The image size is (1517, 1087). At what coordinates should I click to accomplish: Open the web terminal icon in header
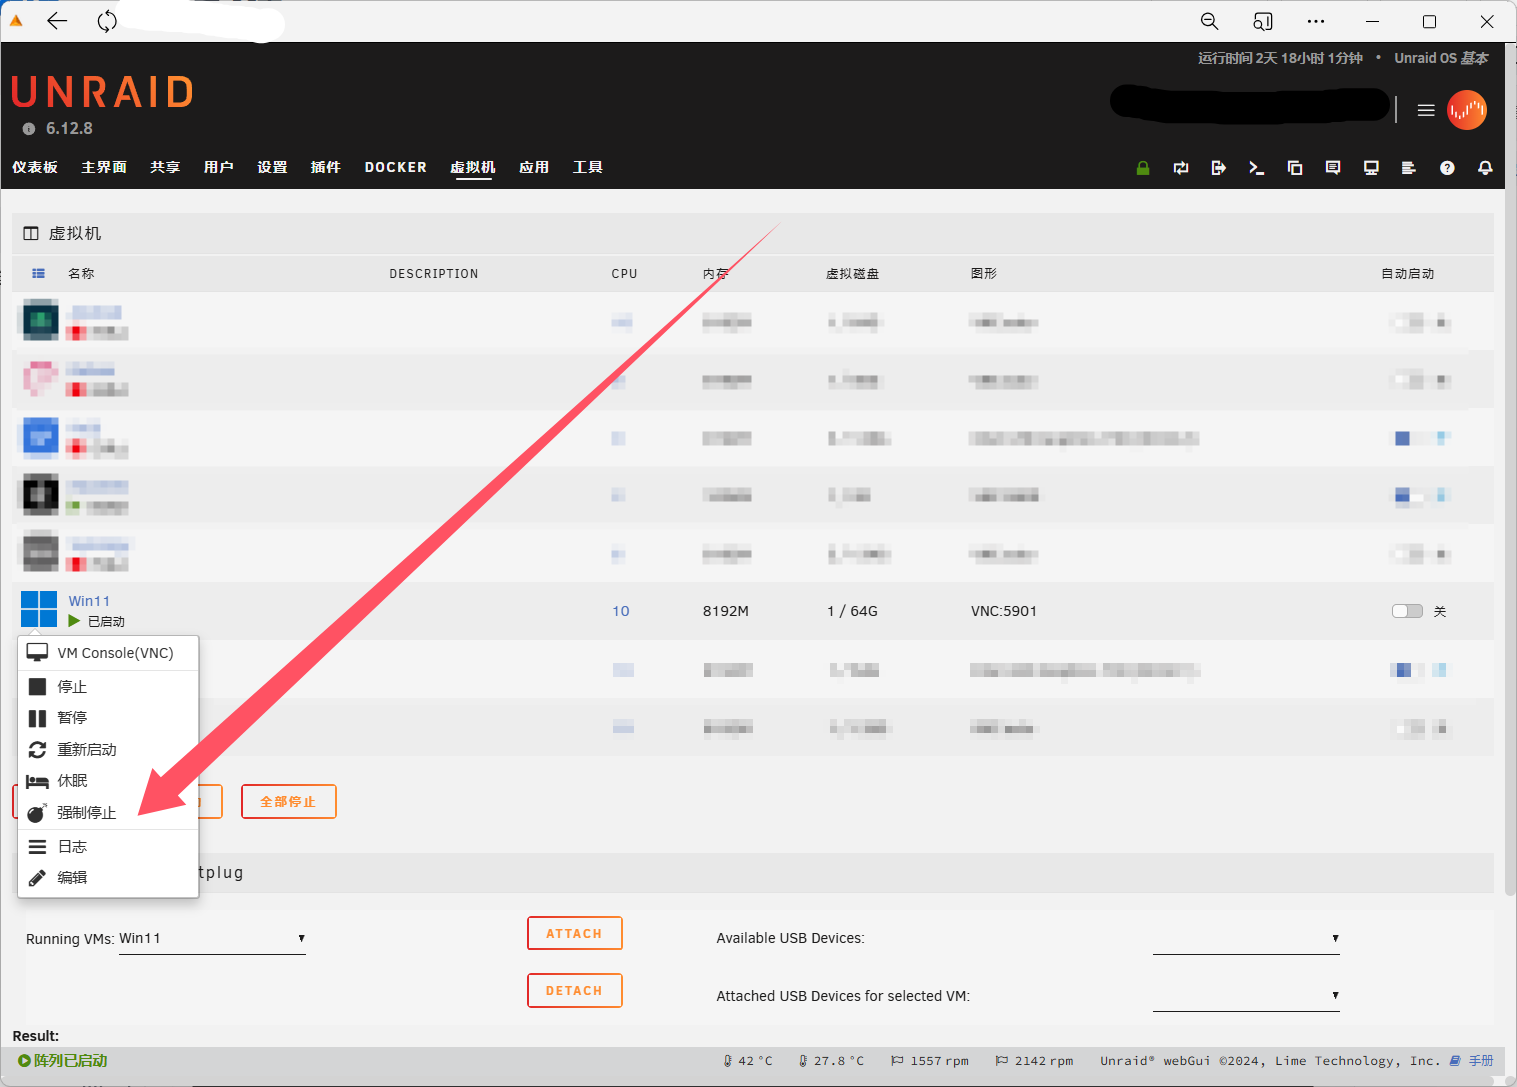(x=1257, y=168)
